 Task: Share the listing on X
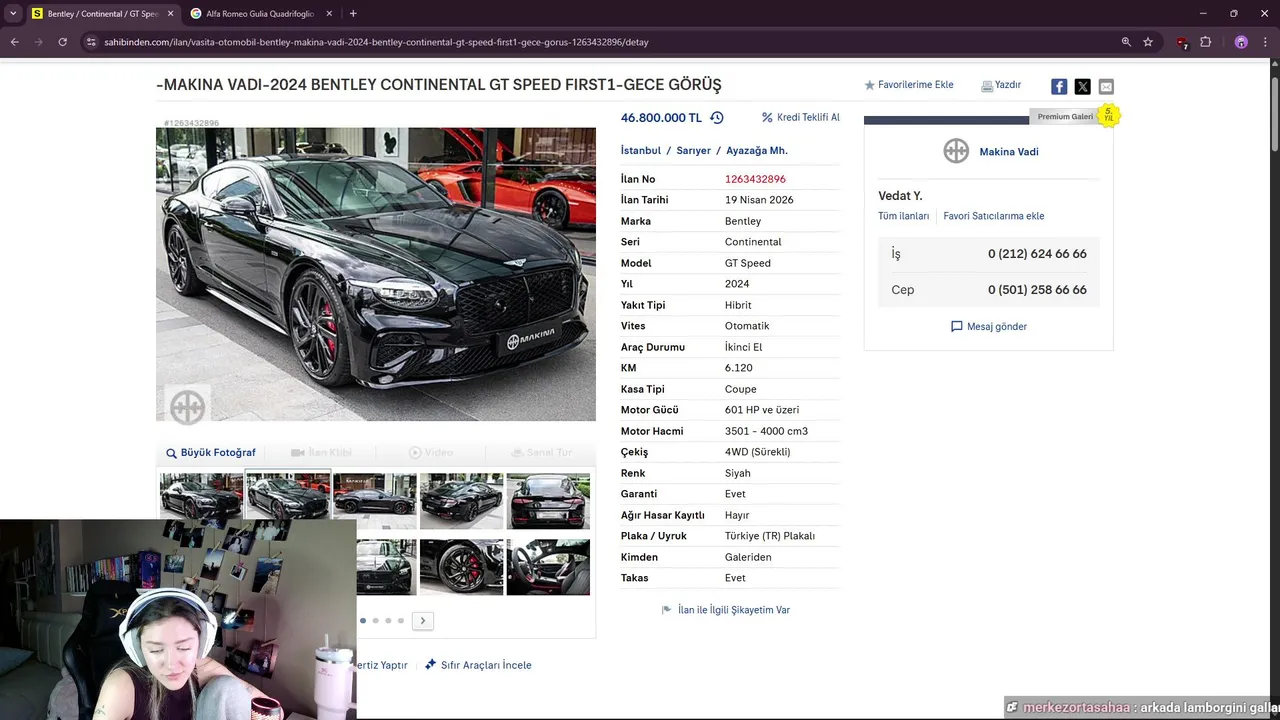[1082, 87]
